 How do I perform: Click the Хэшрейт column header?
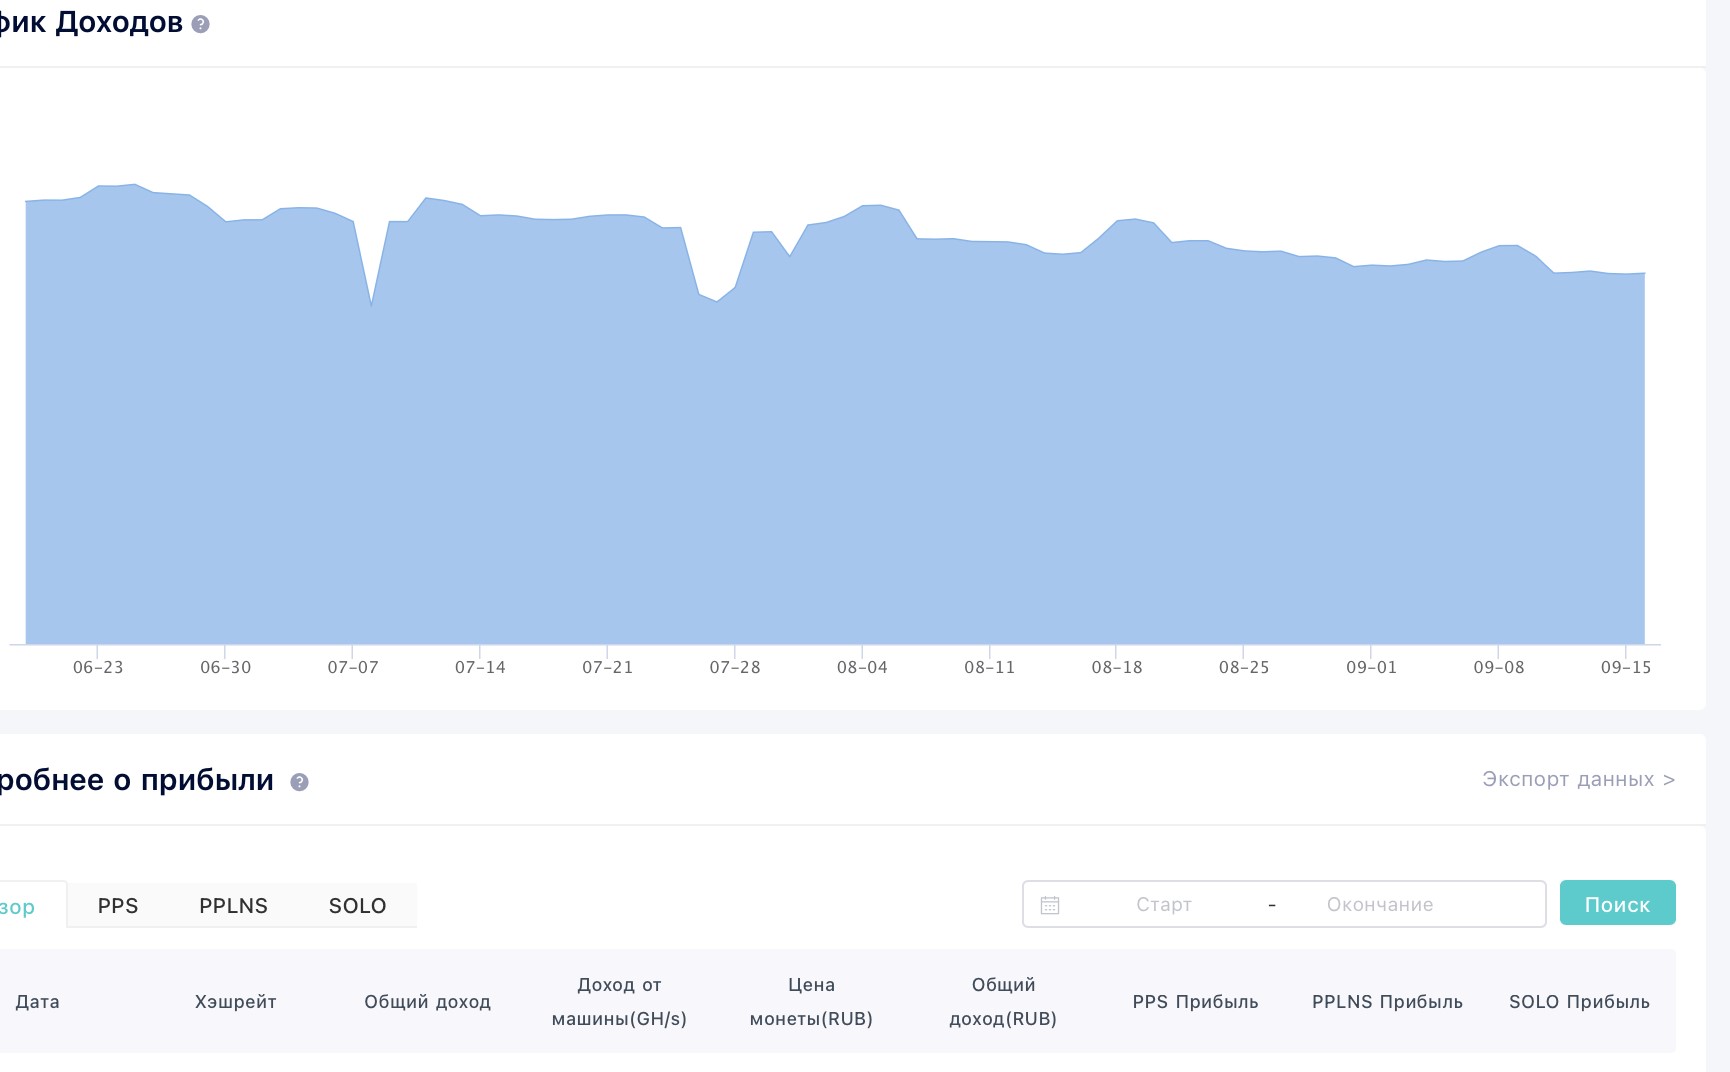(235, 1002)
